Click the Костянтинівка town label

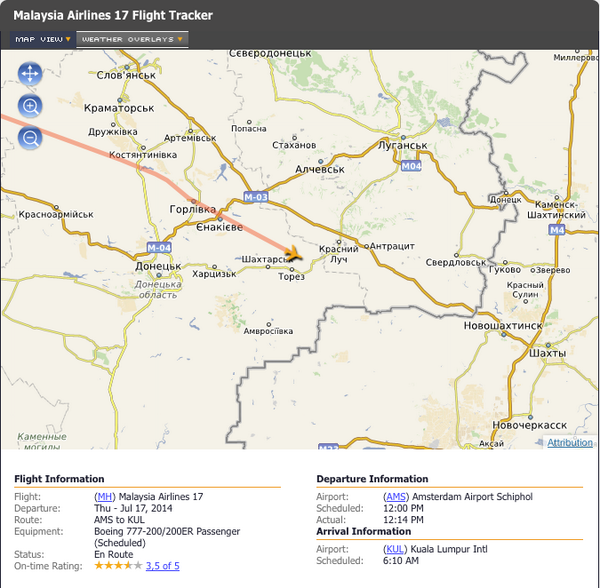coord(143,155)
